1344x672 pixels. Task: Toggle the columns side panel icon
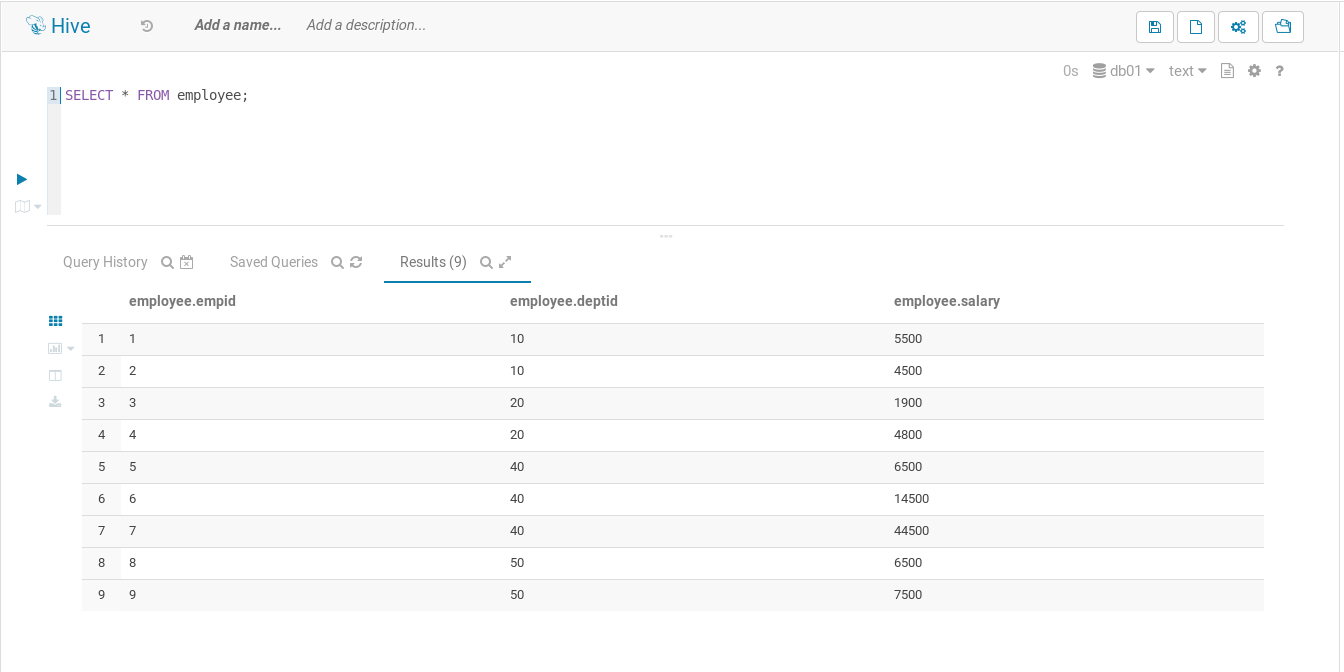click(x=56, y=375)
